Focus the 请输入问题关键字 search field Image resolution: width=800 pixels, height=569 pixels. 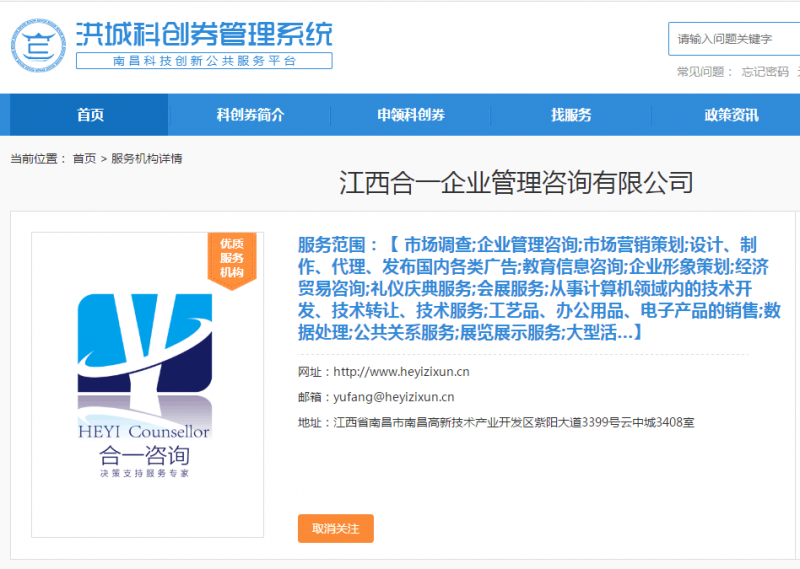point(734,39)
